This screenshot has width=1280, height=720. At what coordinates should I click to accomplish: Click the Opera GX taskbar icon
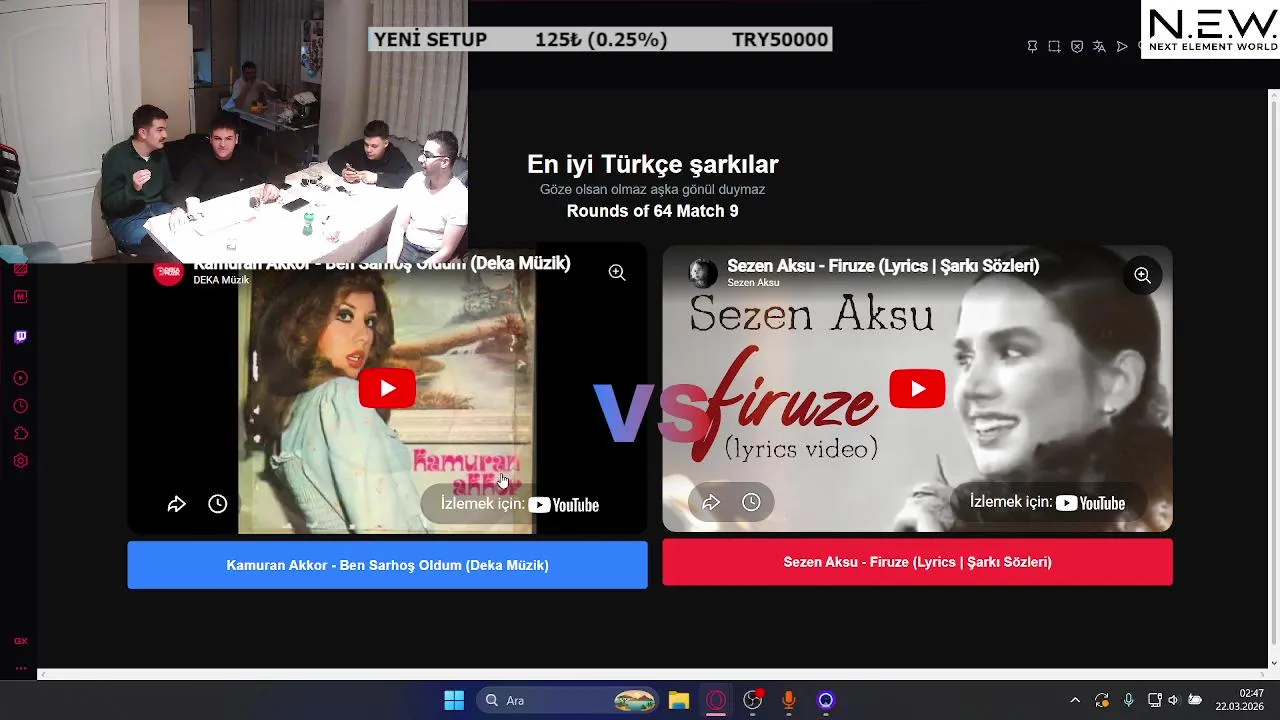(716, 700)
